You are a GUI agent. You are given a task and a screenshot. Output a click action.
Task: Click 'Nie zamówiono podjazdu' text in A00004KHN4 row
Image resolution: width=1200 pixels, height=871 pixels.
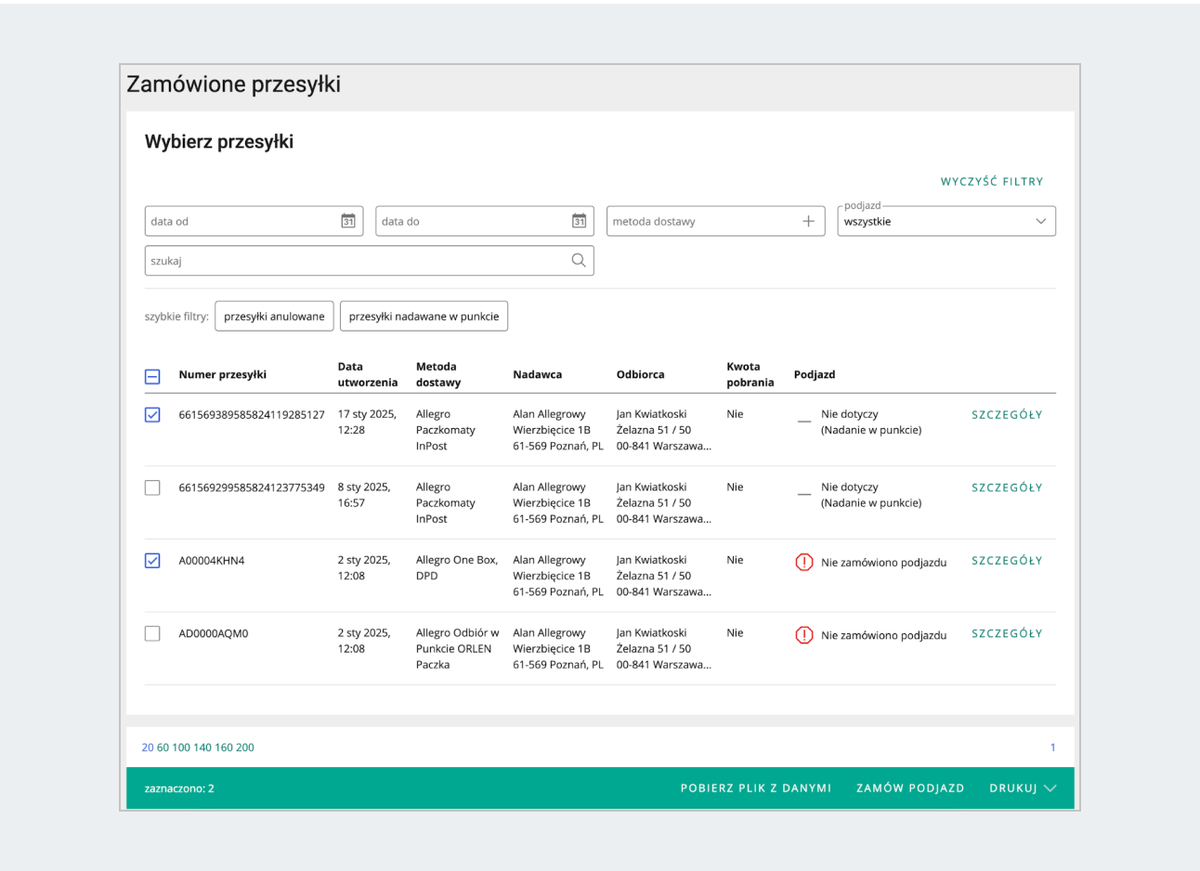click(x=884, y=562)
